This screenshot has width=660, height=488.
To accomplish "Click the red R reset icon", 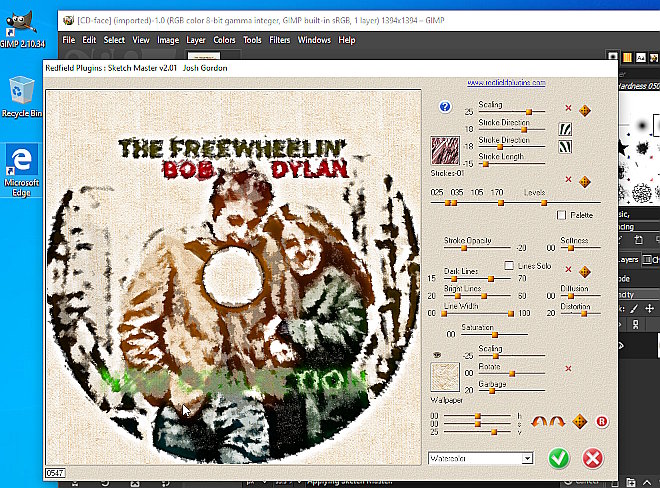I will pyautogui.click(x=602, y=421).
